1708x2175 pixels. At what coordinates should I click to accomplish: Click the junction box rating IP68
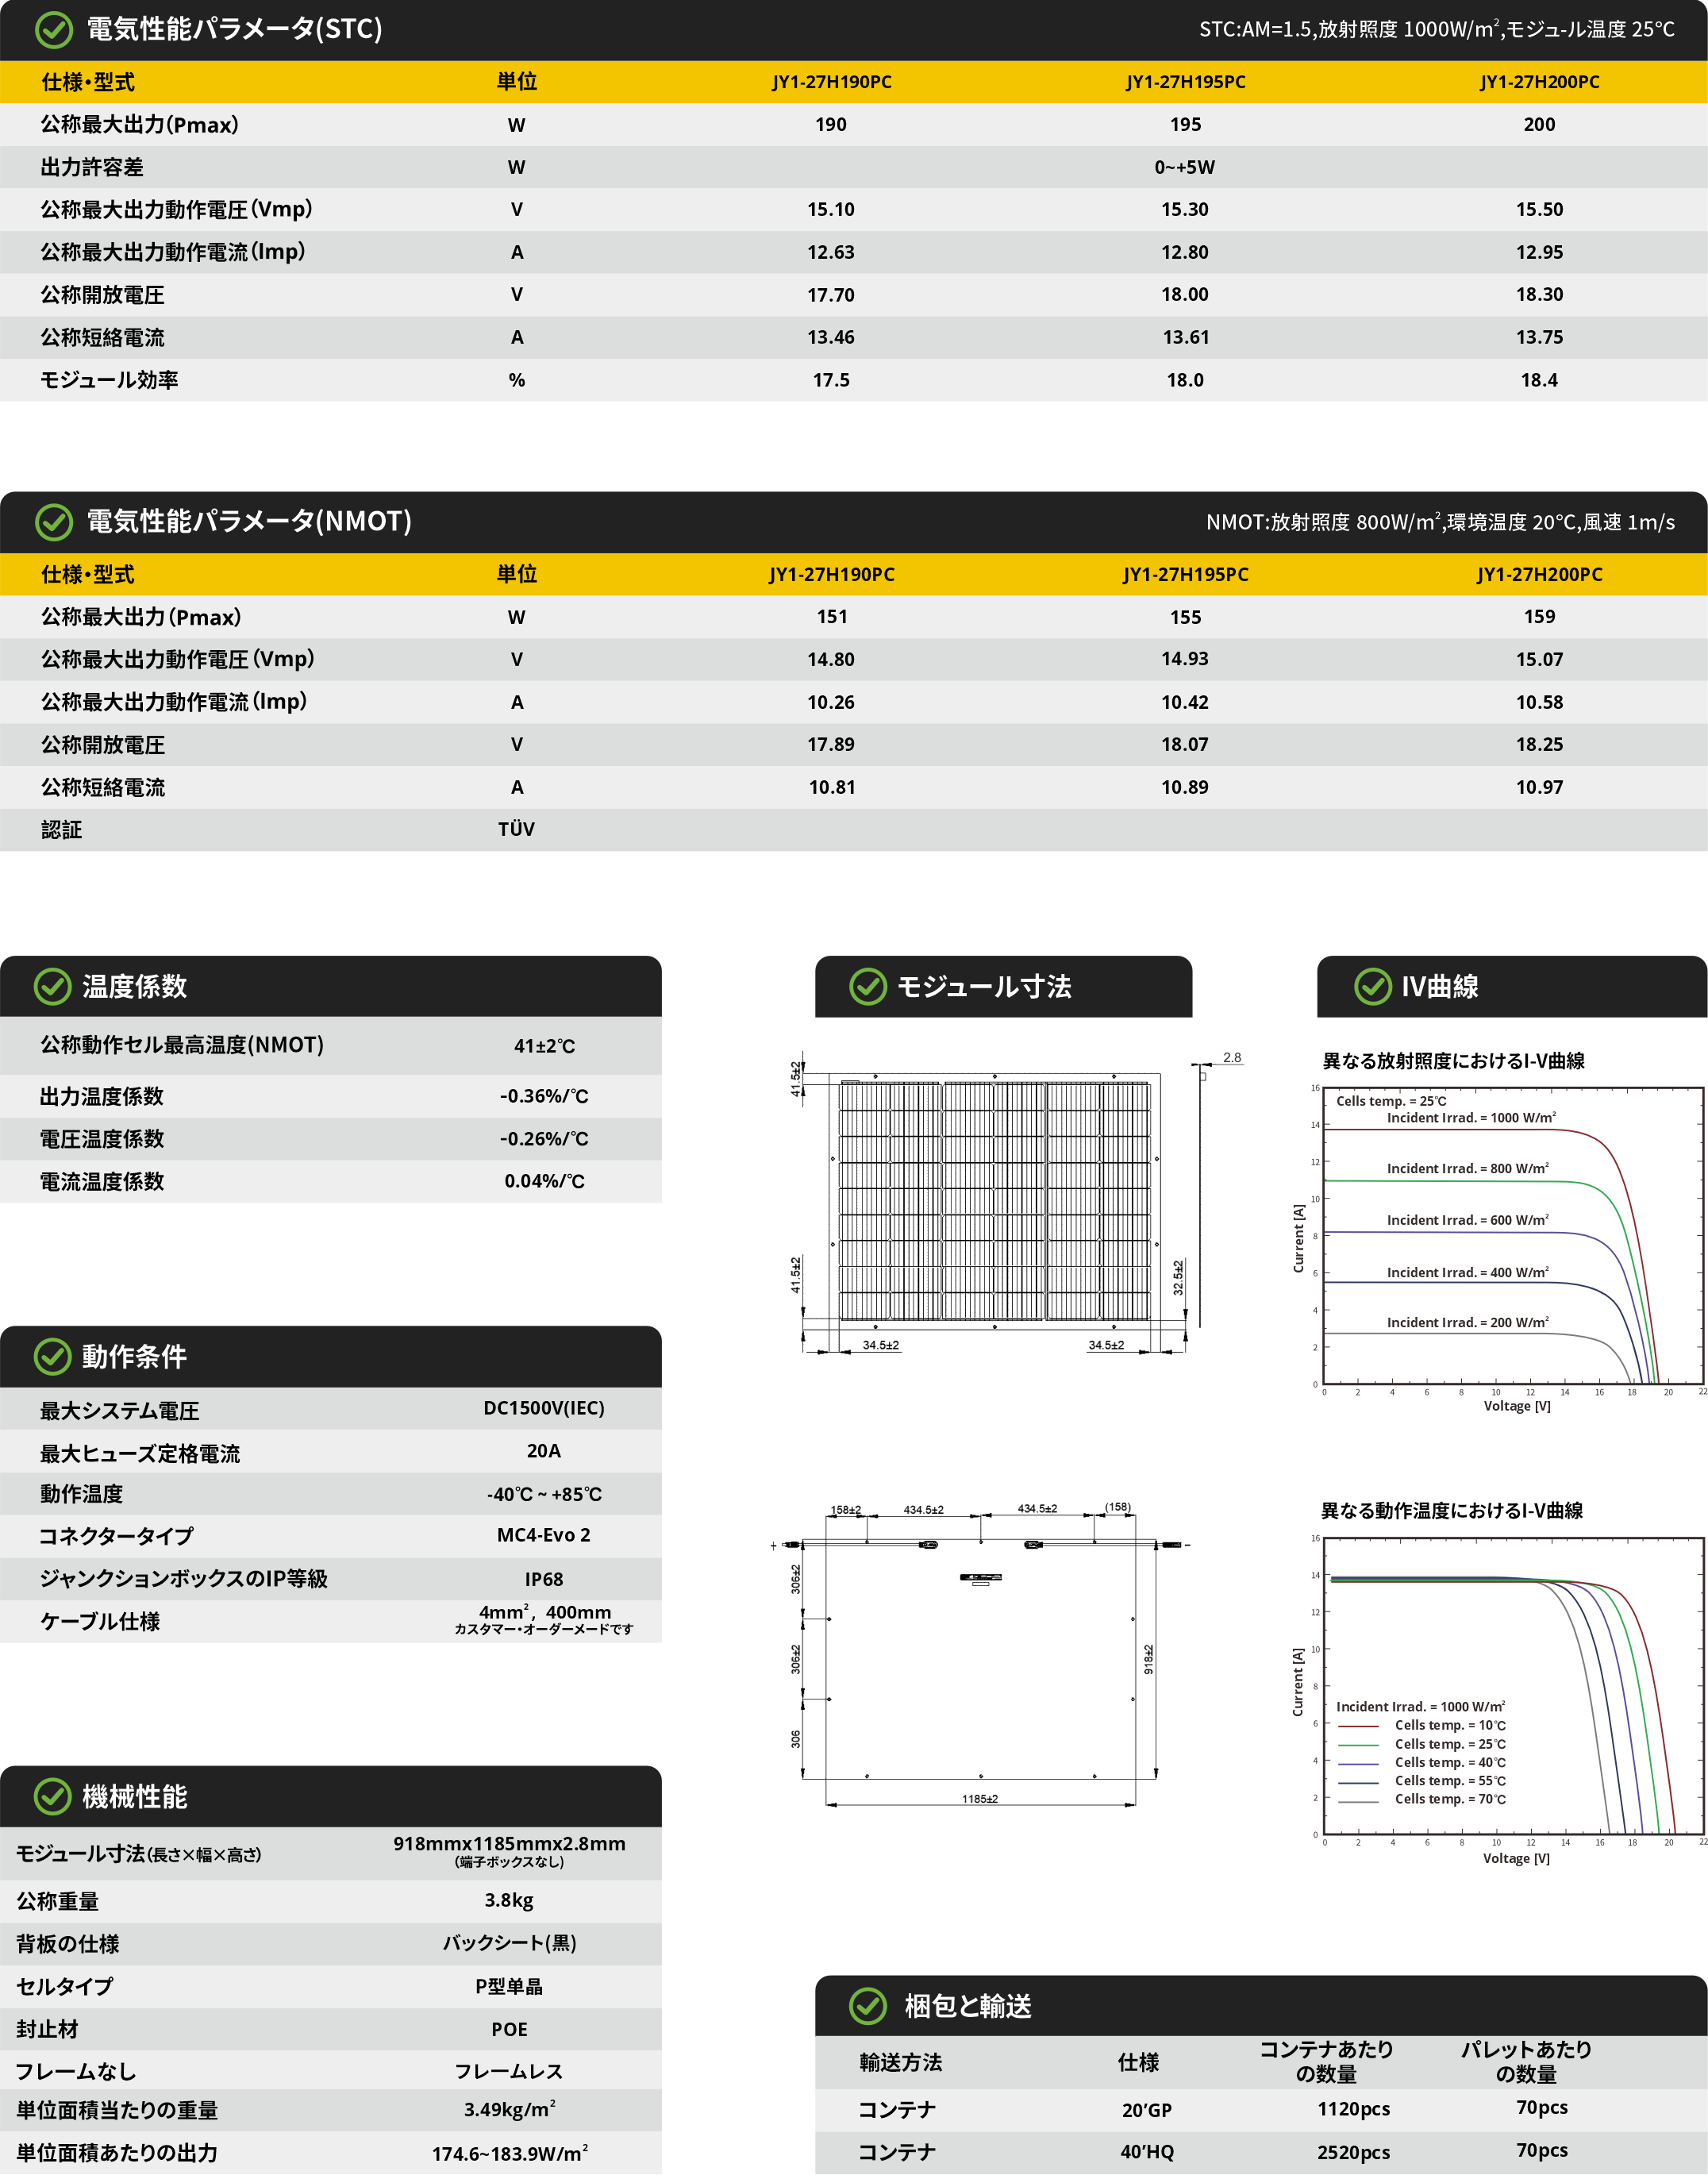(x=544, y=1580)
